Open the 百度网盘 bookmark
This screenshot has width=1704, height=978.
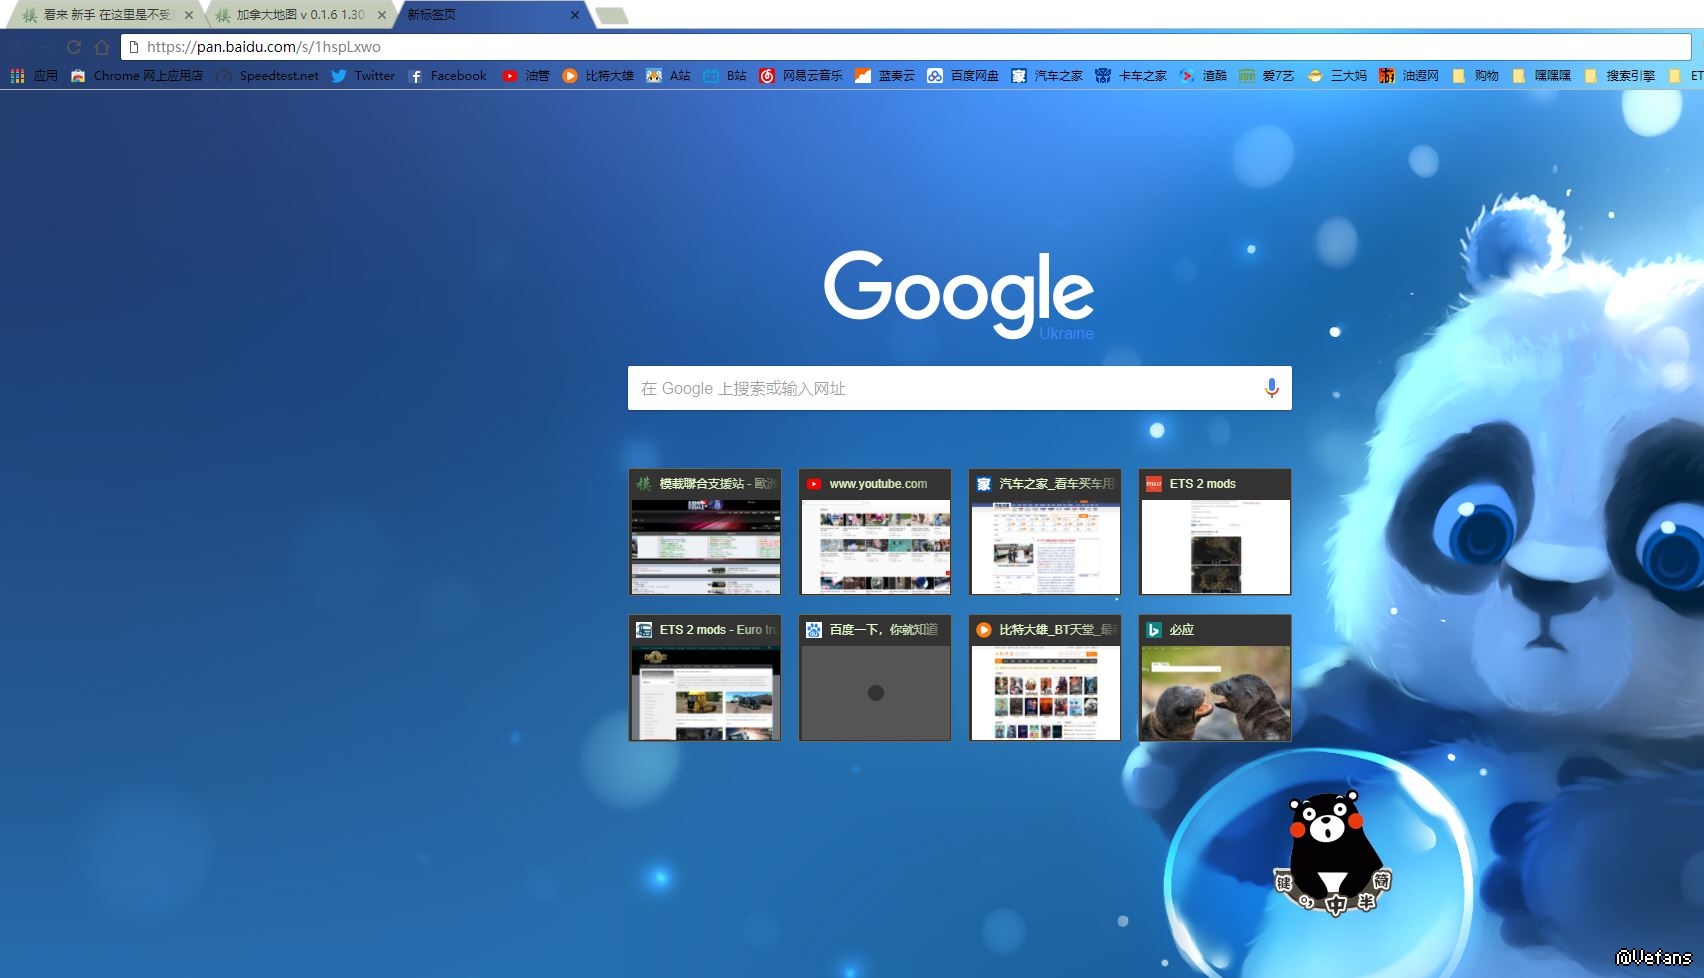(x=963, y=76)
